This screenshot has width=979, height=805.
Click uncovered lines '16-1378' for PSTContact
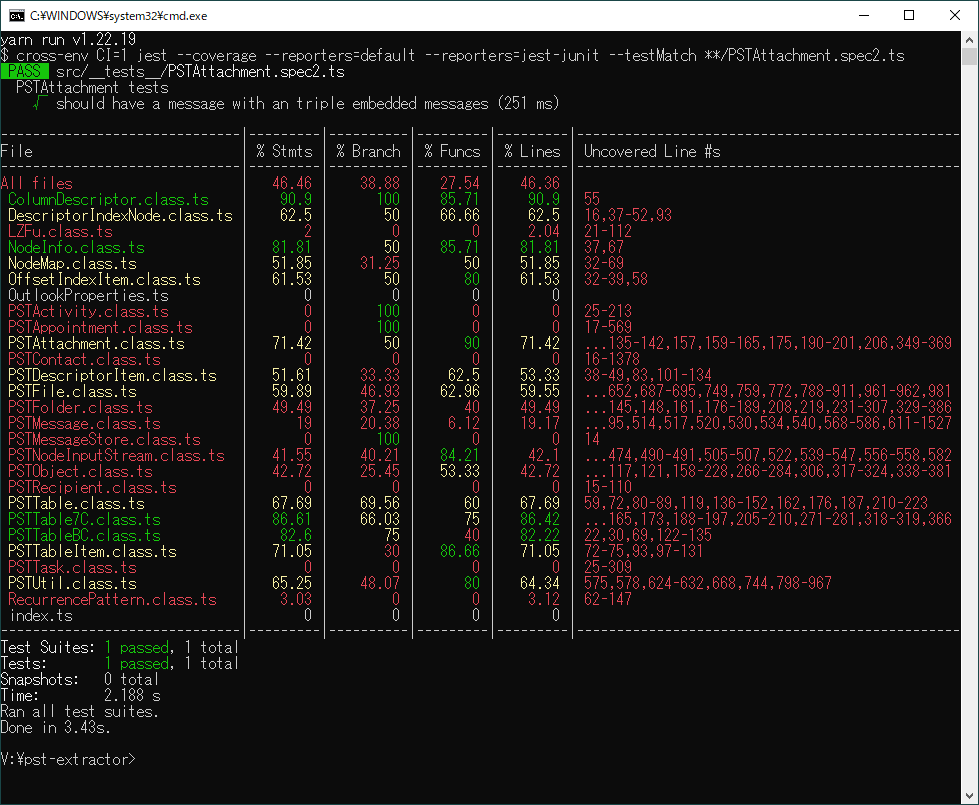(612, 359)
